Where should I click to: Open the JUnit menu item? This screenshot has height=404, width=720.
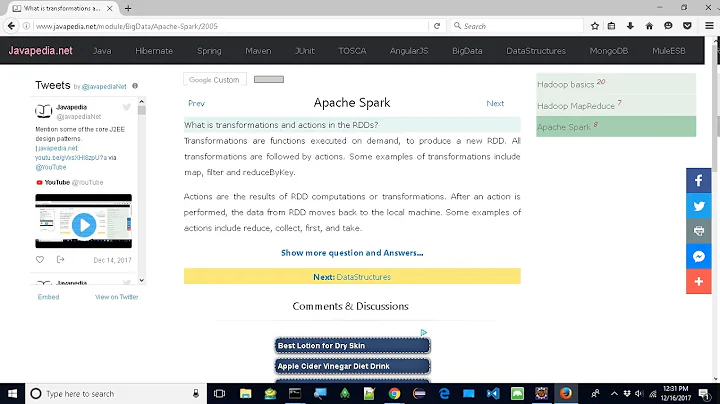(x=305, y=51)
